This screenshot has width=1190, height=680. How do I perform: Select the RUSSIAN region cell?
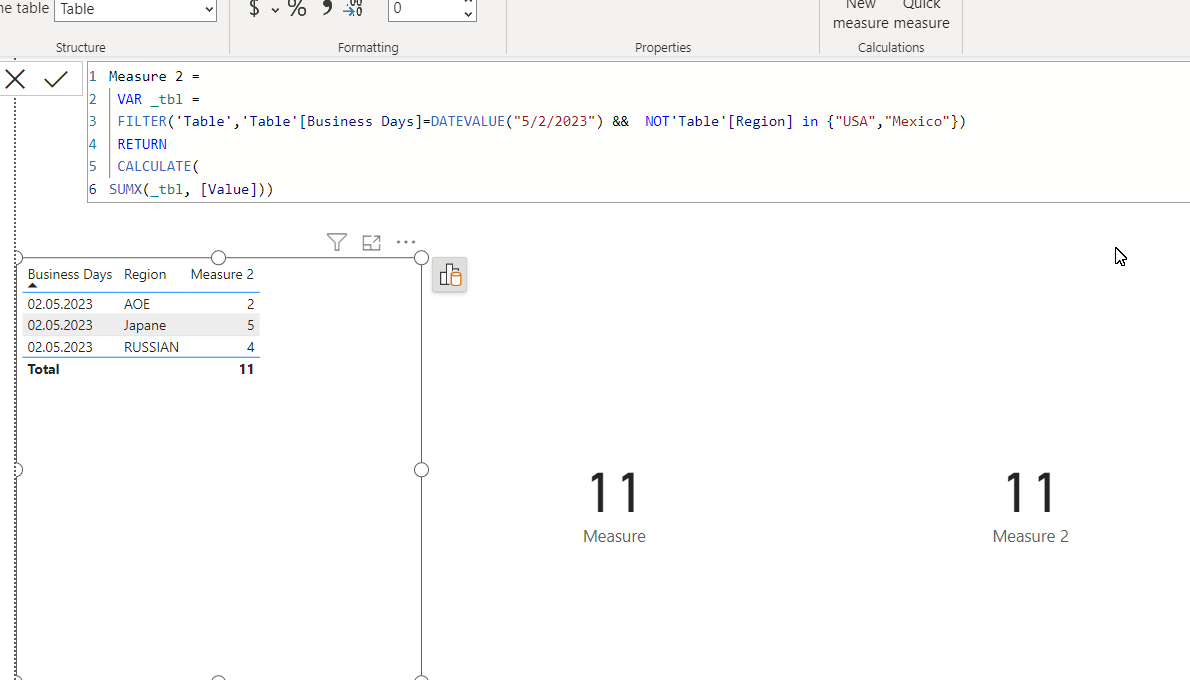152,347
